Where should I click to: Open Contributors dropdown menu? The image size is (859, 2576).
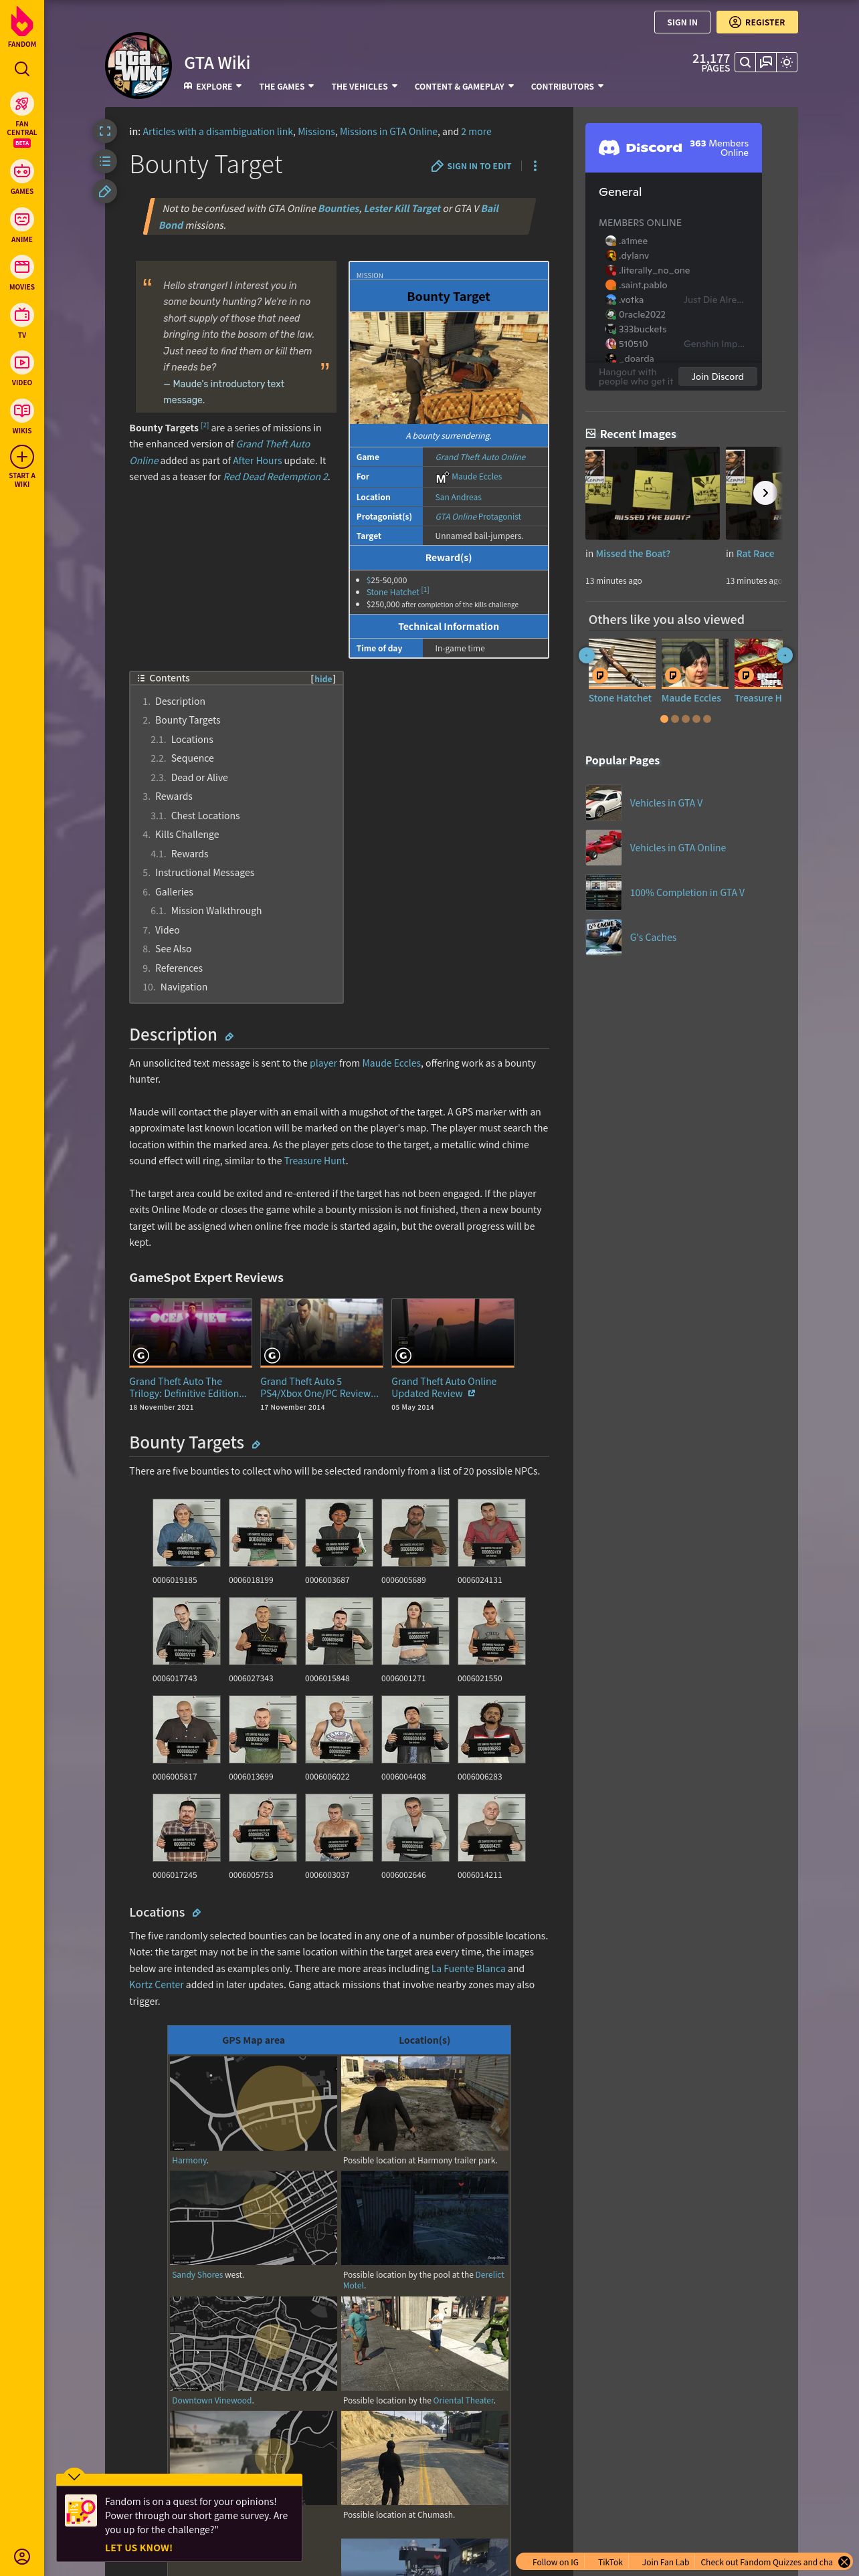click(567, 87)
